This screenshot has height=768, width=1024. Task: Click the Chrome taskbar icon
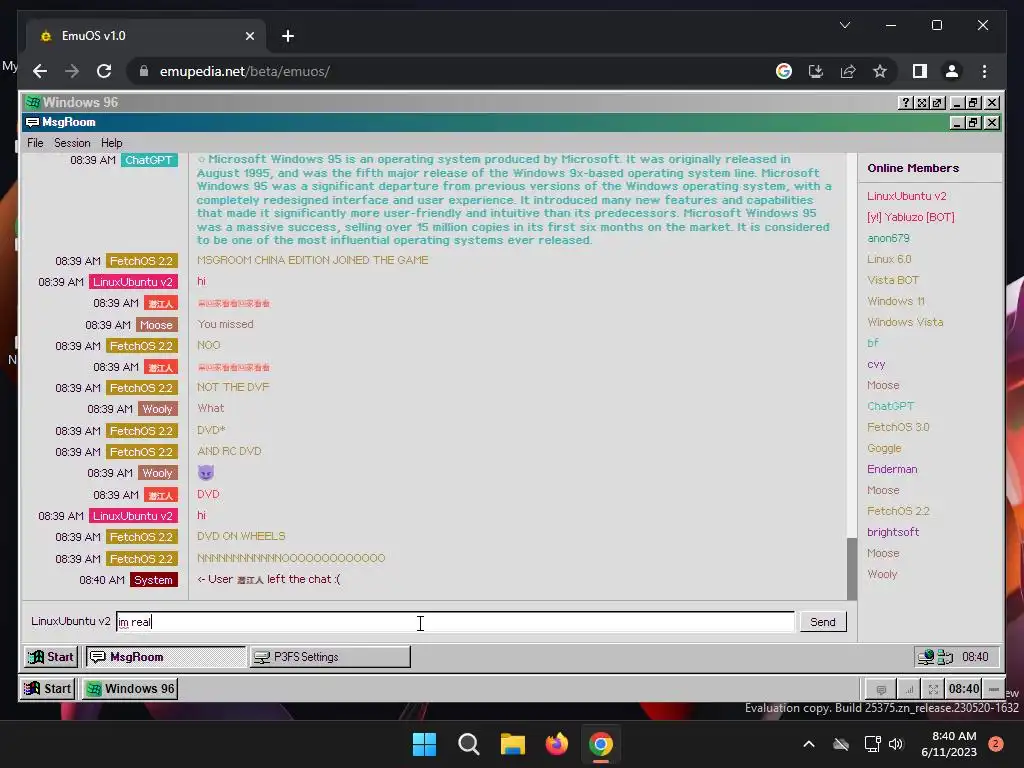point(601,744)
